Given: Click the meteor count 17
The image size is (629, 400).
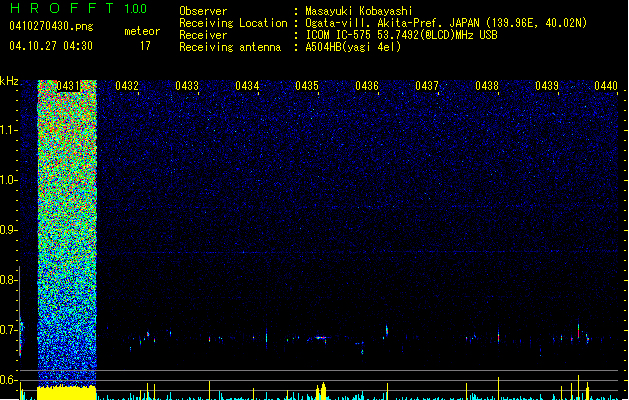Looking at the screenshot, I should (x=145, y=46).
